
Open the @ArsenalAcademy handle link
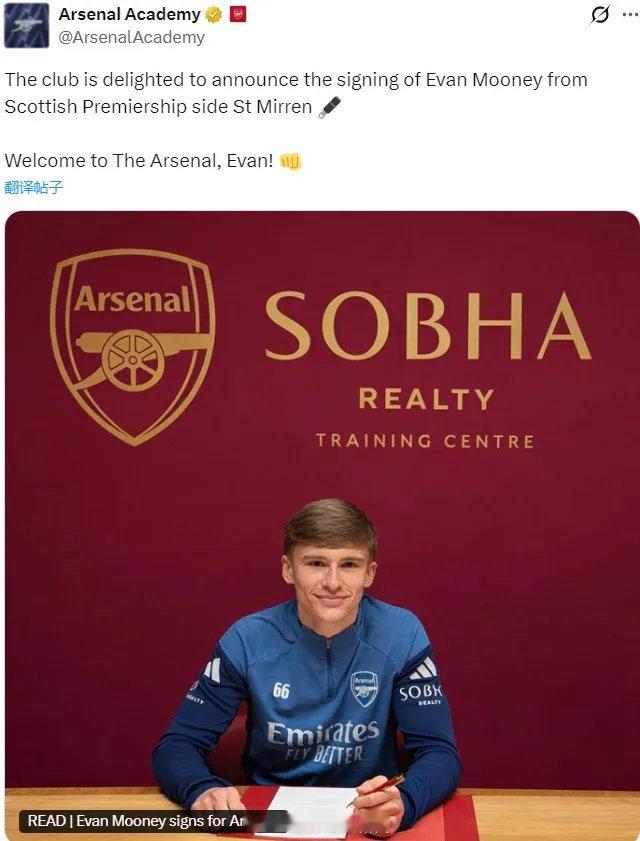click(131, 38)
